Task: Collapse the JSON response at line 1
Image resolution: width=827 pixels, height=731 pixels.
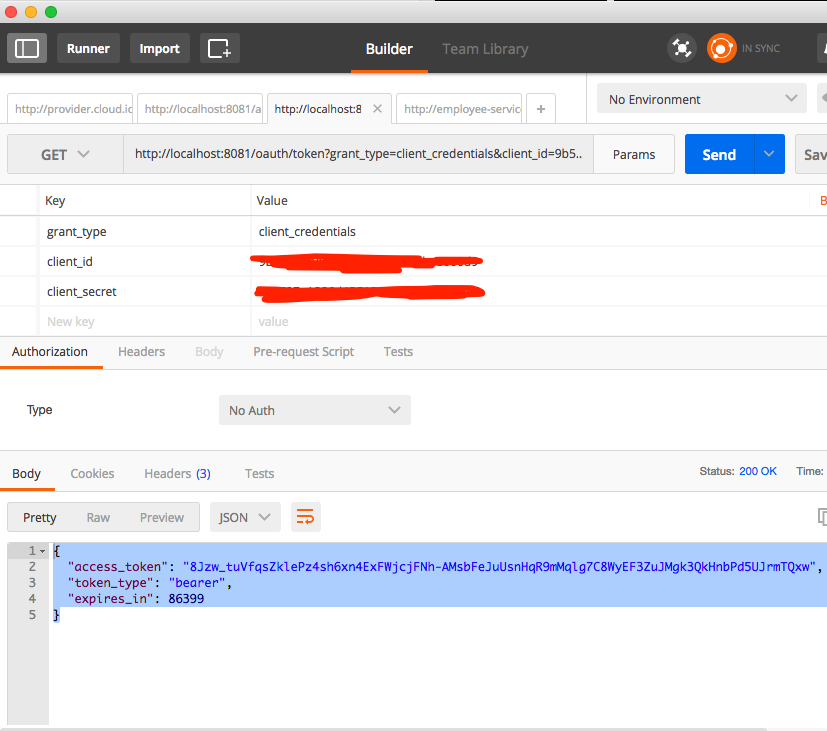Action: pyautogui.click(x=42, y=551)
